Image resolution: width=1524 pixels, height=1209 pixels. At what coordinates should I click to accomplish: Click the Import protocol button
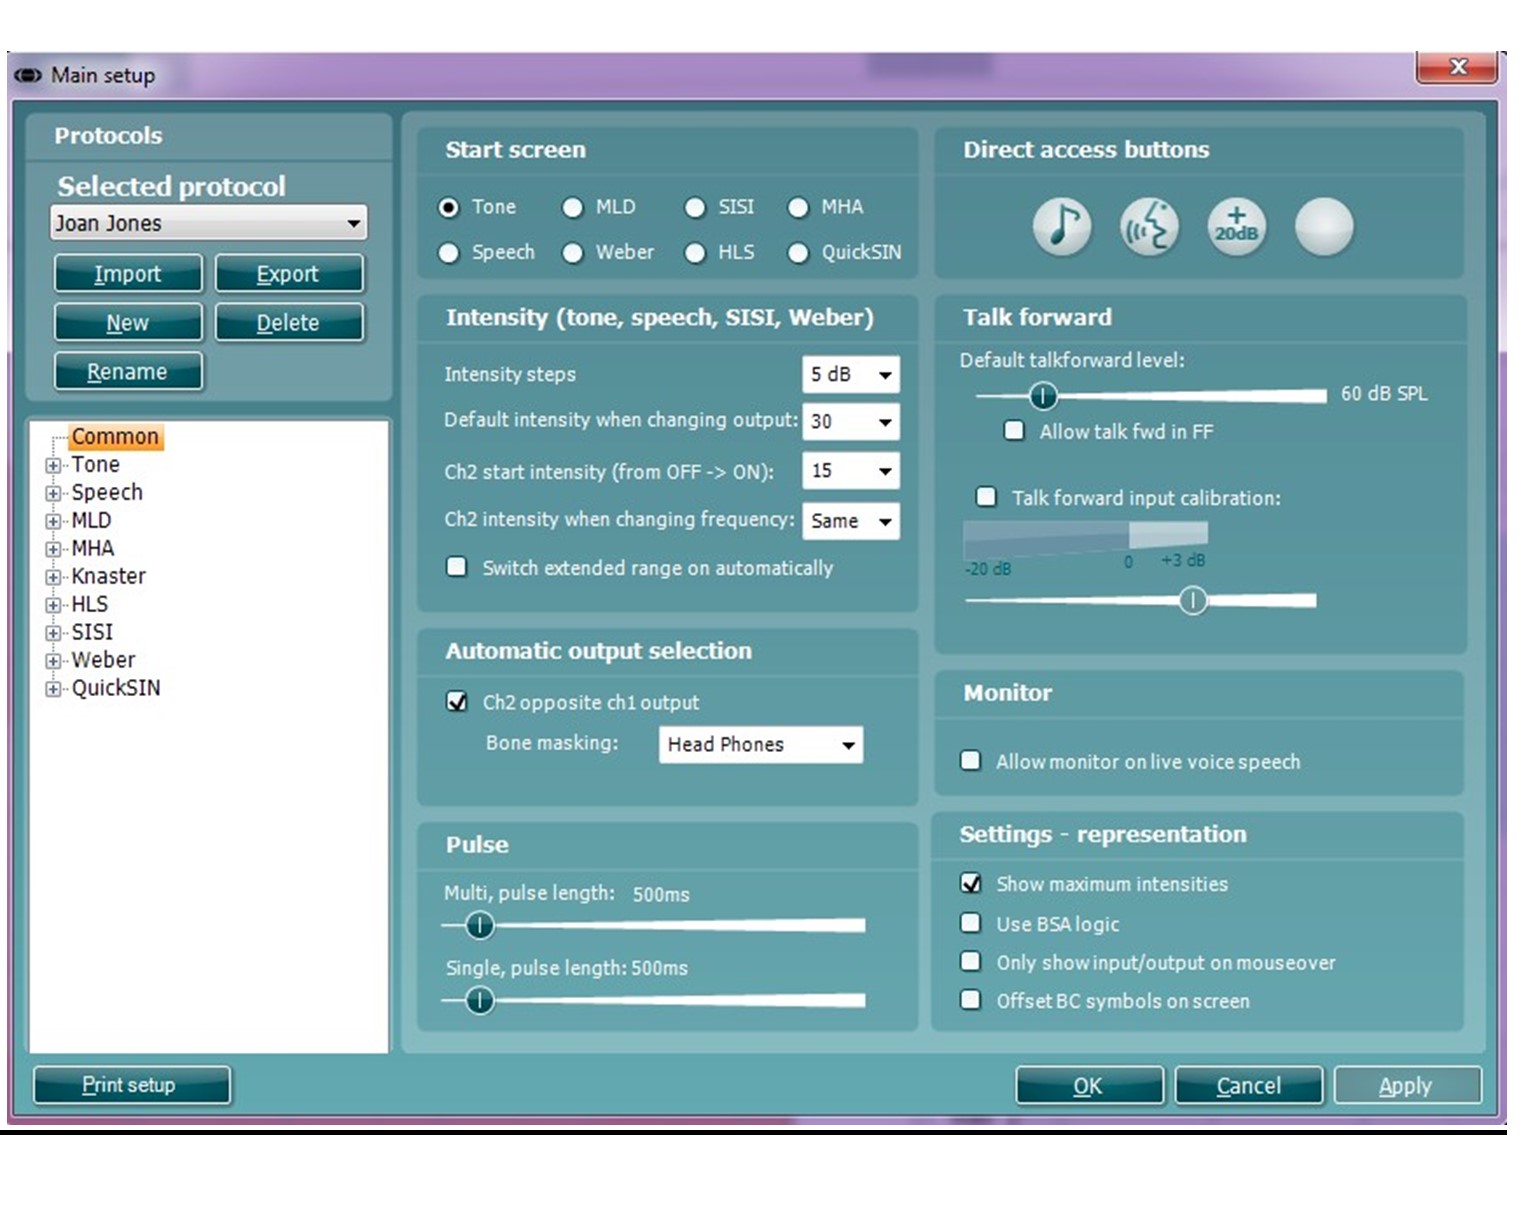point(128,274)
